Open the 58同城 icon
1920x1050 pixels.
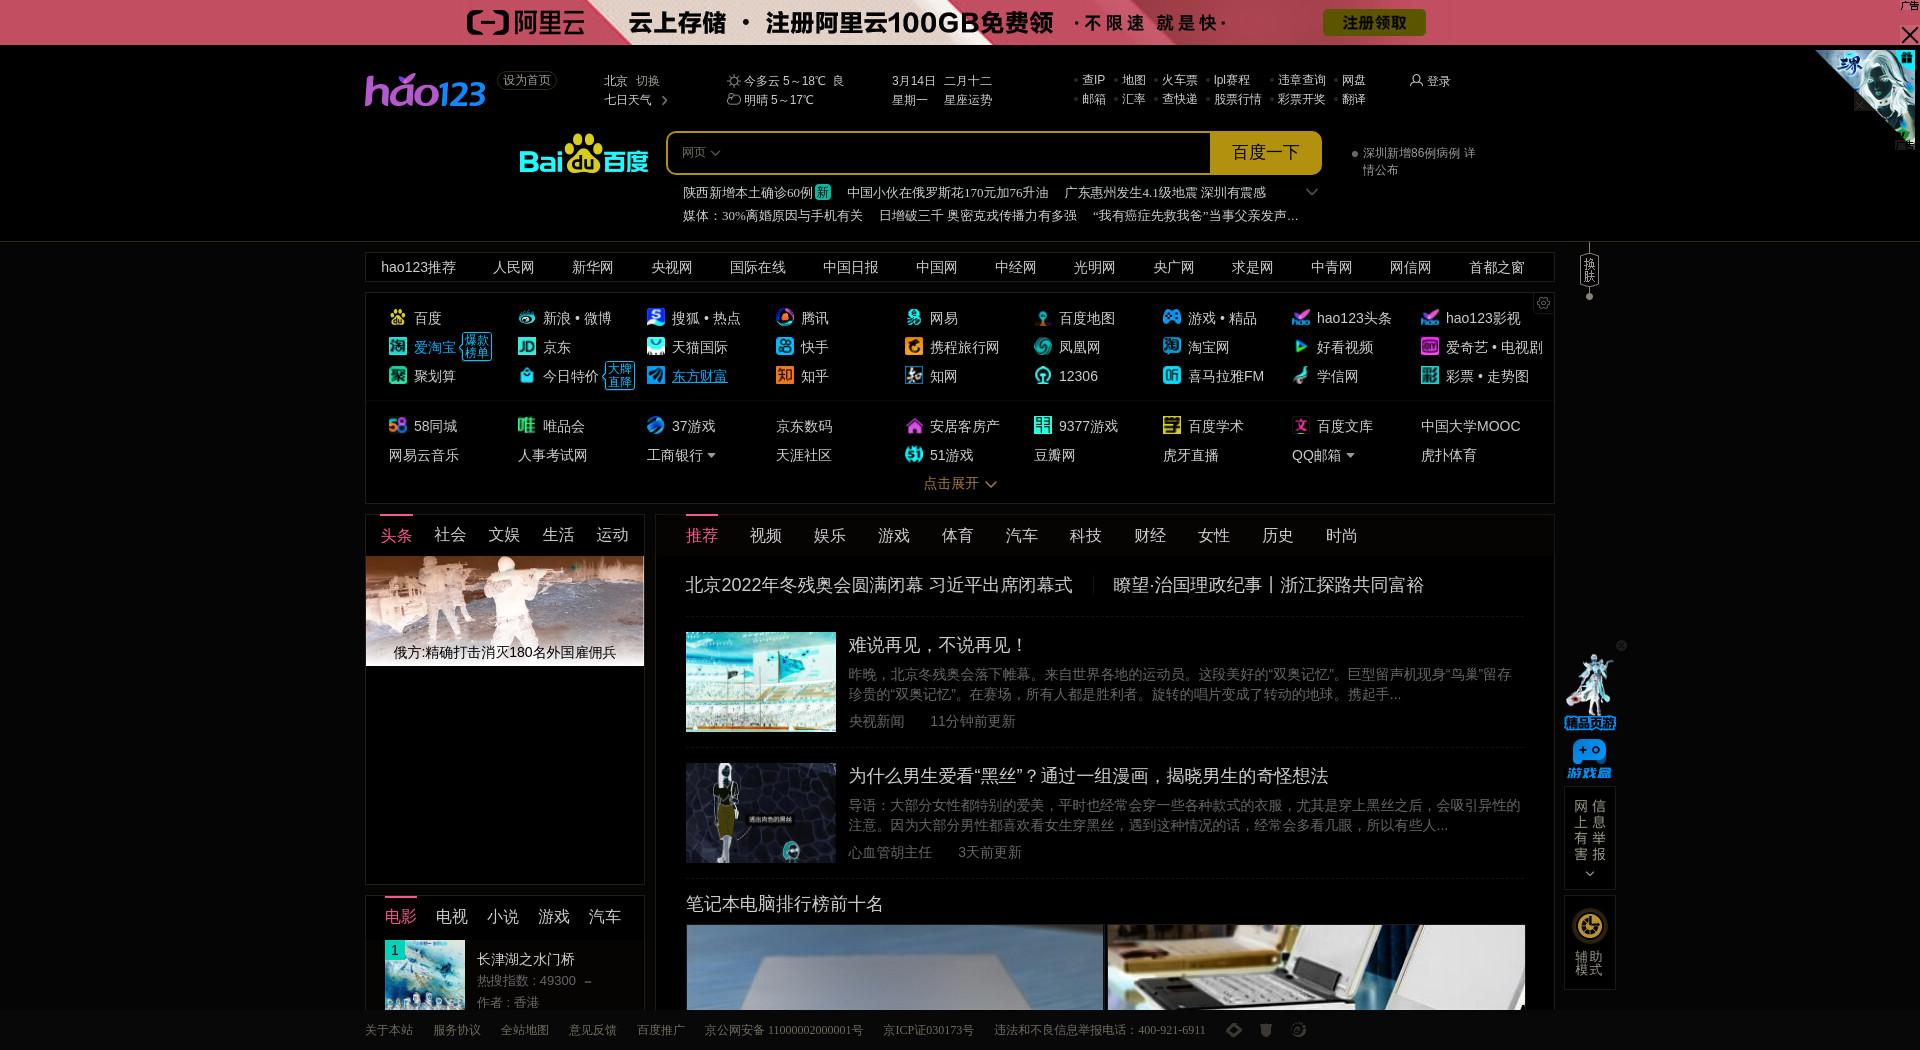point(398,426)
